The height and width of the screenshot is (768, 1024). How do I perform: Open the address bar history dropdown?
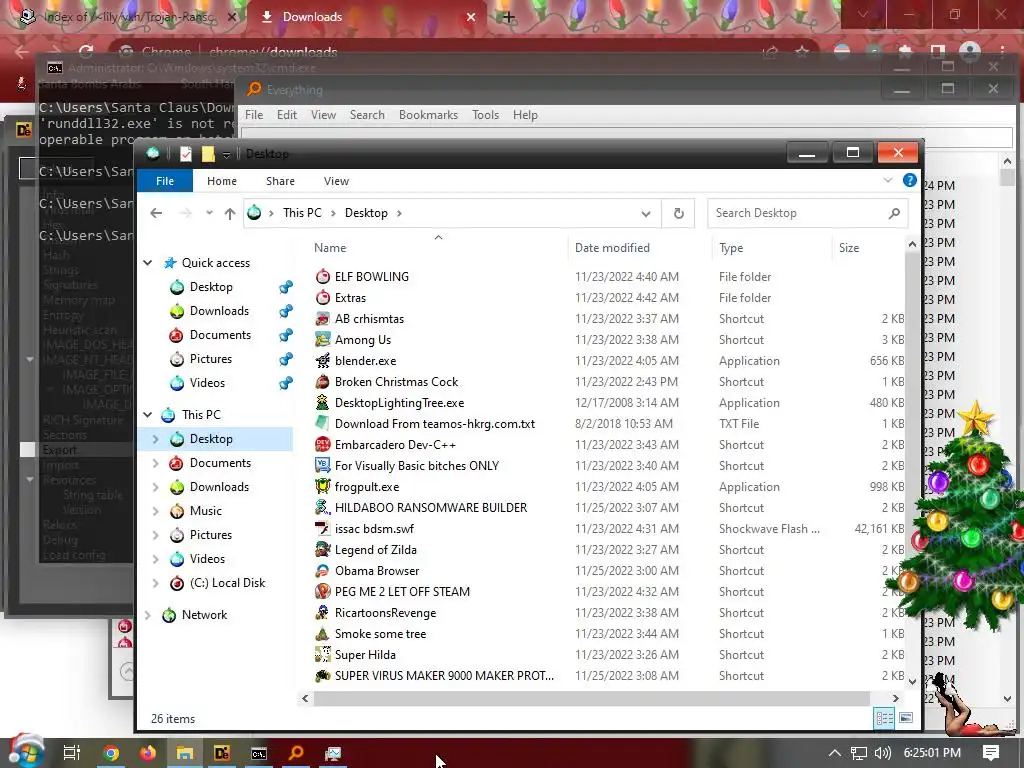(645, 214)
